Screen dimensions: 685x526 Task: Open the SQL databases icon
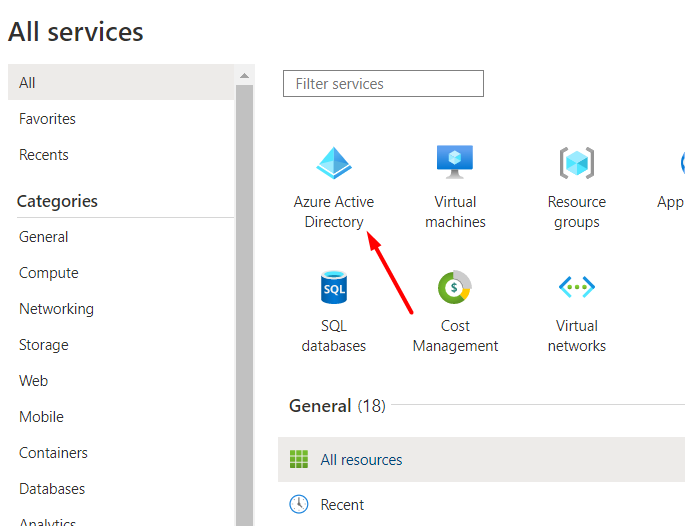coord(334,287)
